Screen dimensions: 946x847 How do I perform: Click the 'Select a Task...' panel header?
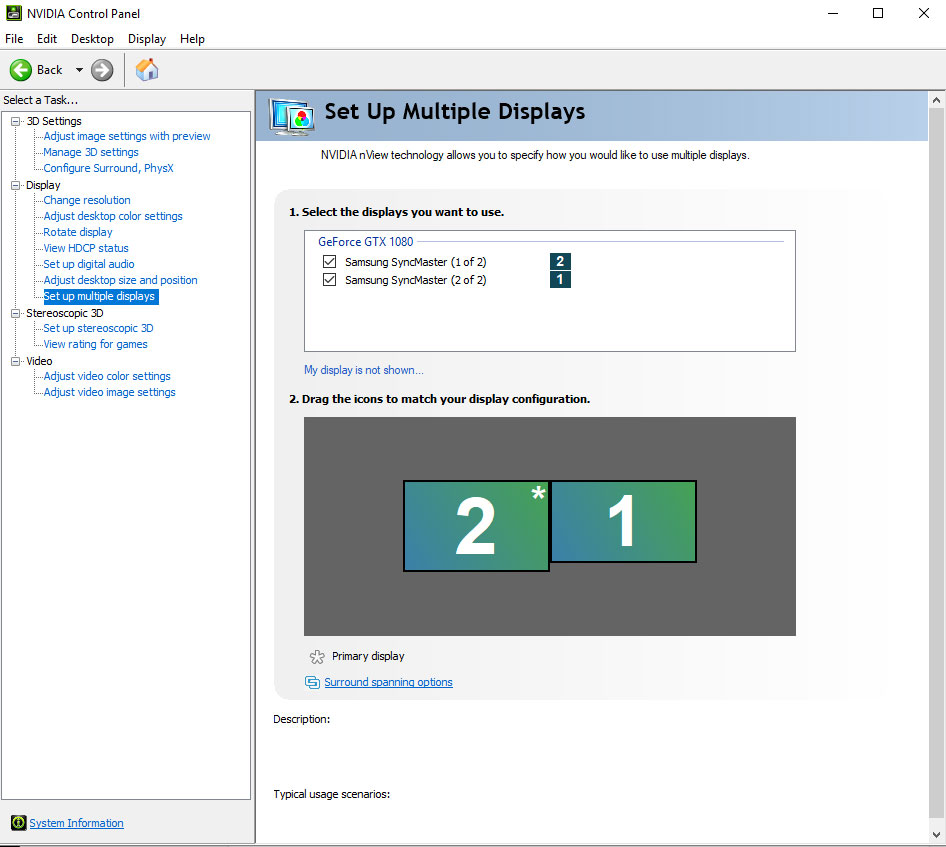40,100
